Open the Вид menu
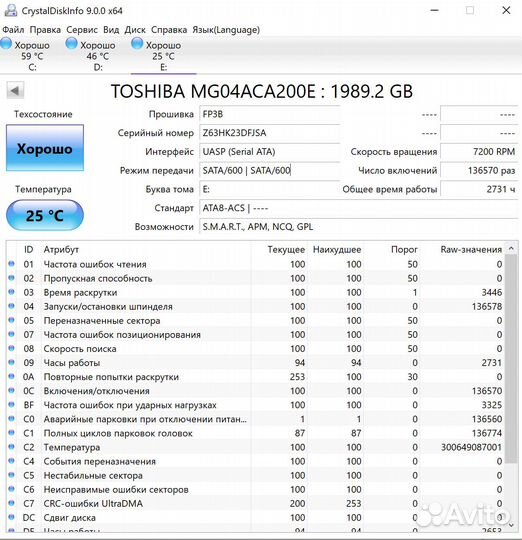Image resolution: width=522 pixels, height=540 pixels. pyautogui.click(x=111, y=30)
